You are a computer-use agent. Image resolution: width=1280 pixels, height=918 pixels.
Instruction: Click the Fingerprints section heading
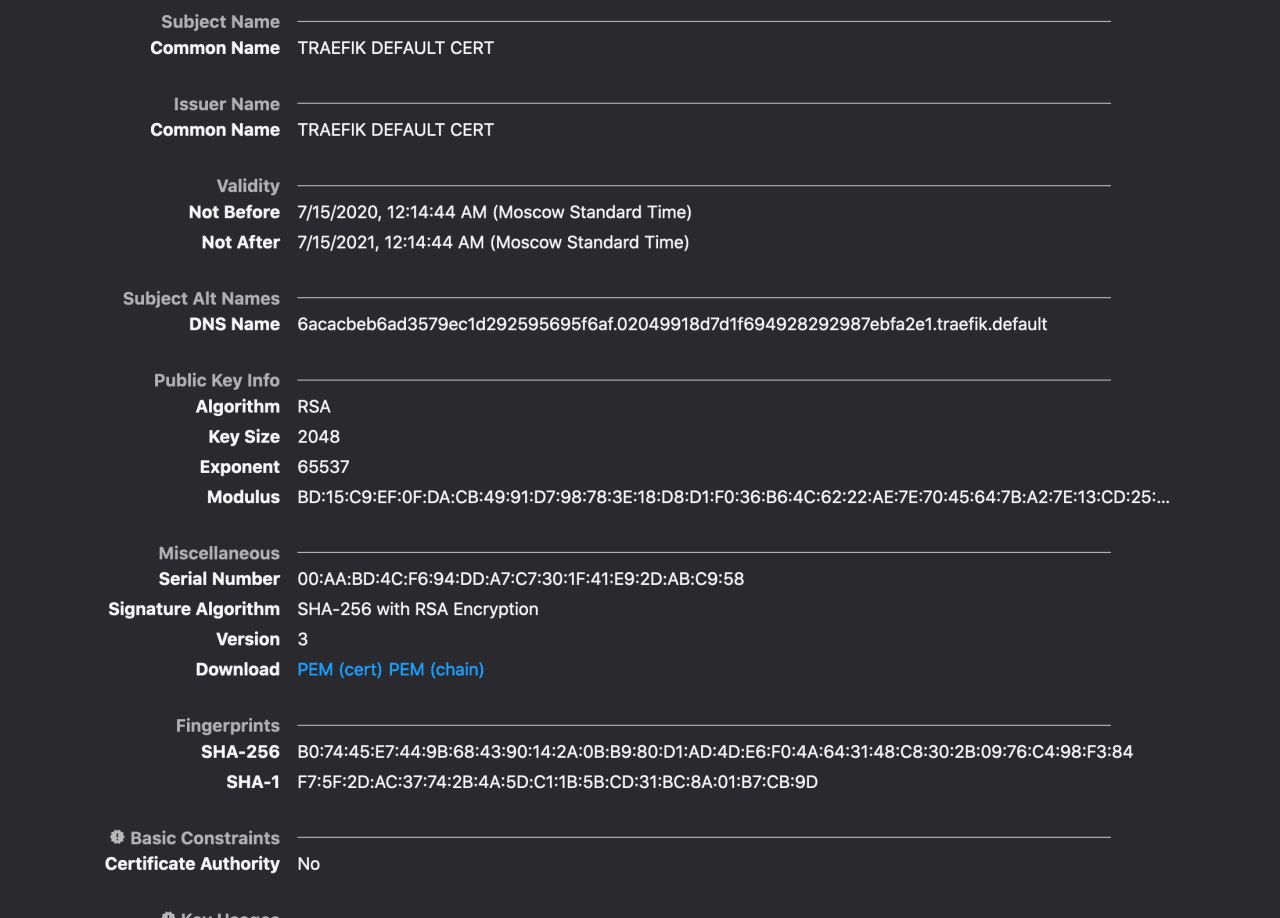coord(228,726)
